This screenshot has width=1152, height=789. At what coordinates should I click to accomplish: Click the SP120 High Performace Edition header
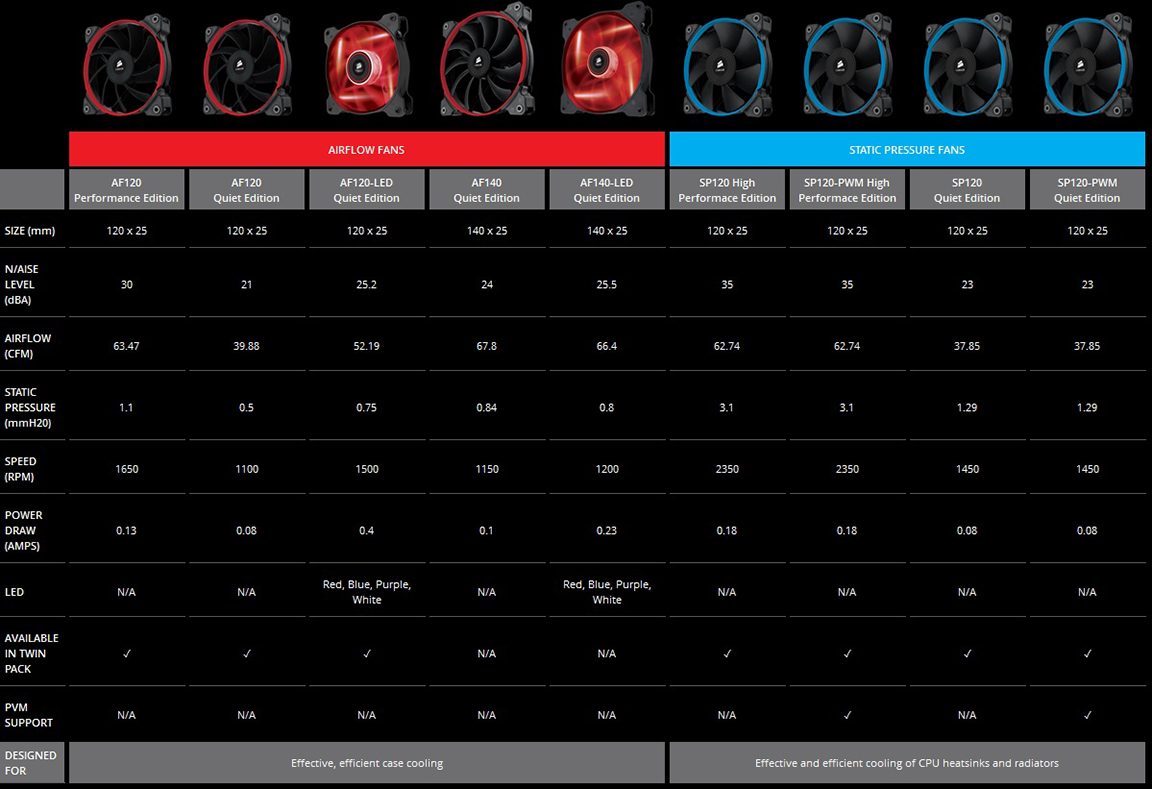pyautogui.click(x=727, y=190)
